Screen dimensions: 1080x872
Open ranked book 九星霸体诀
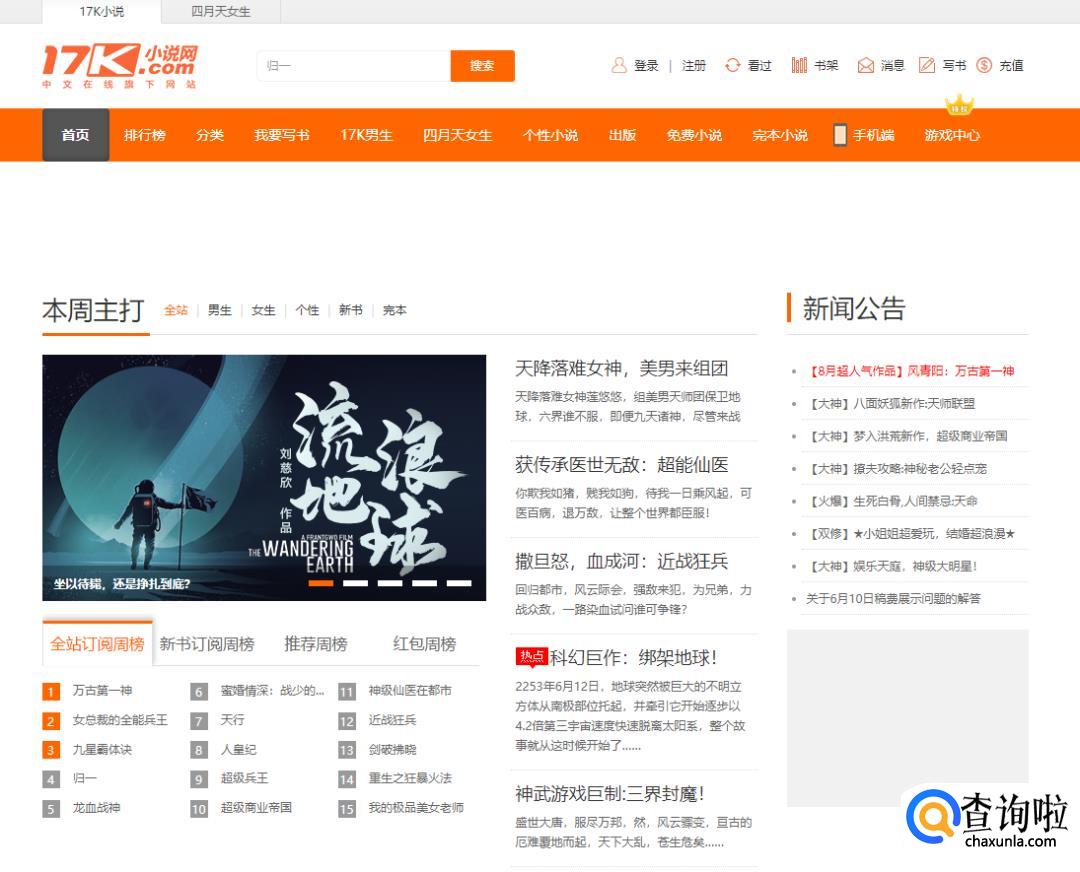(102, 749)
